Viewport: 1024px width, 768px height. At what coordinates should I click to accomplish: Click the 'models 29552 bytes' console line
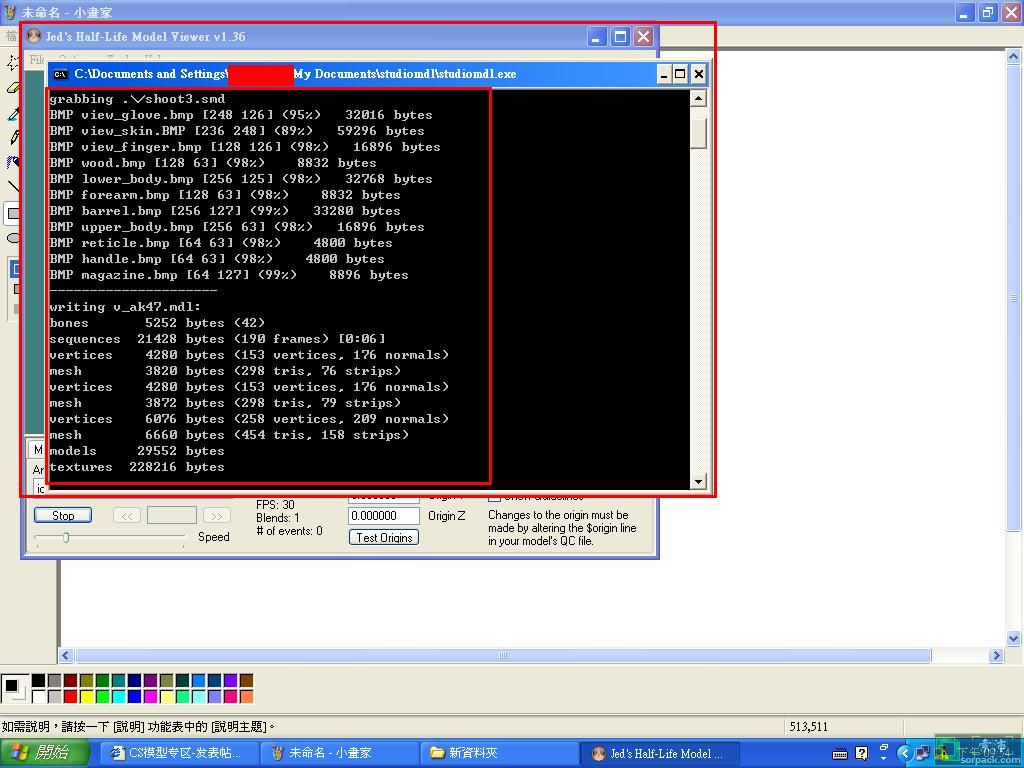(136, 451)
